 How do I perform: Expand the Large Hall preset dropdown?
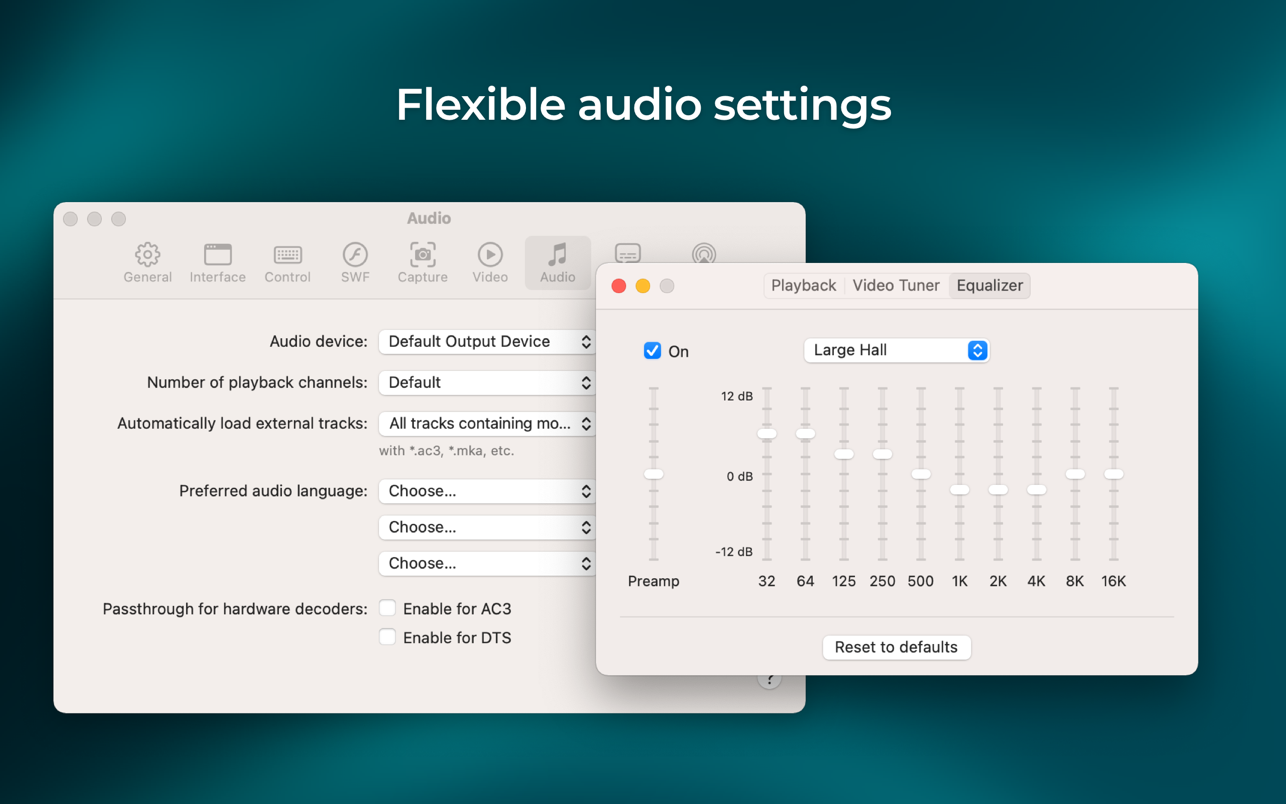coord(896,350)
